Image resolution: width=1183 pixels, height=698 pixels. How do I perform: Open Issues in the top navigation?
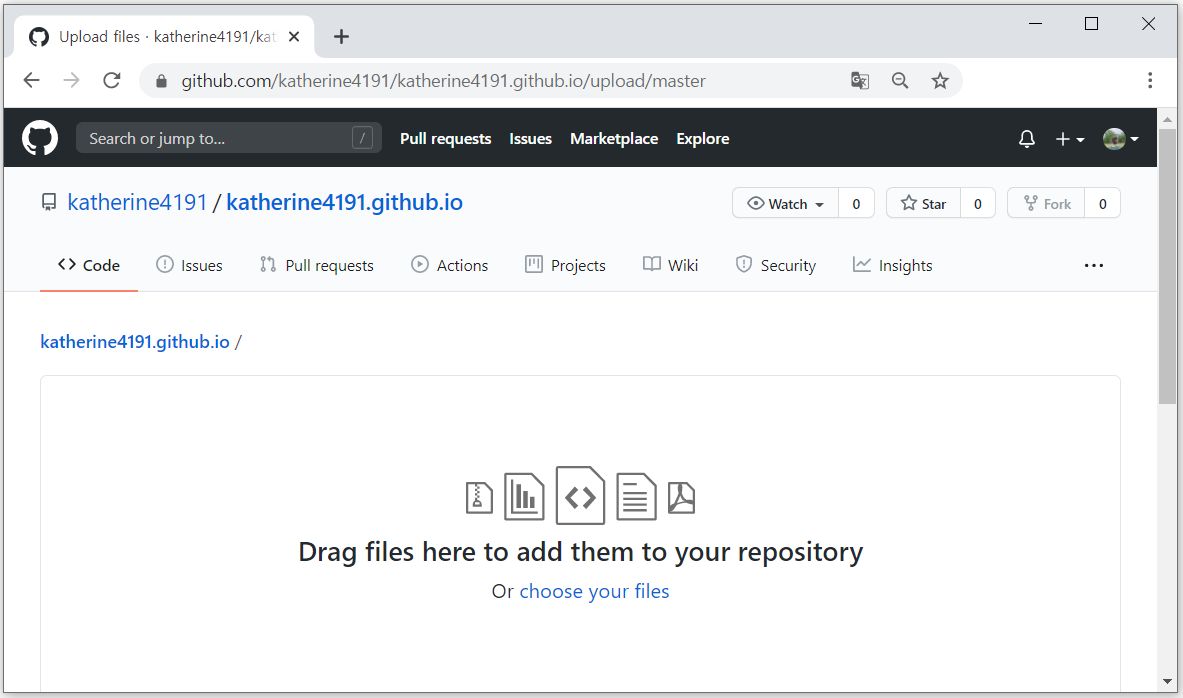coord(530,139)
